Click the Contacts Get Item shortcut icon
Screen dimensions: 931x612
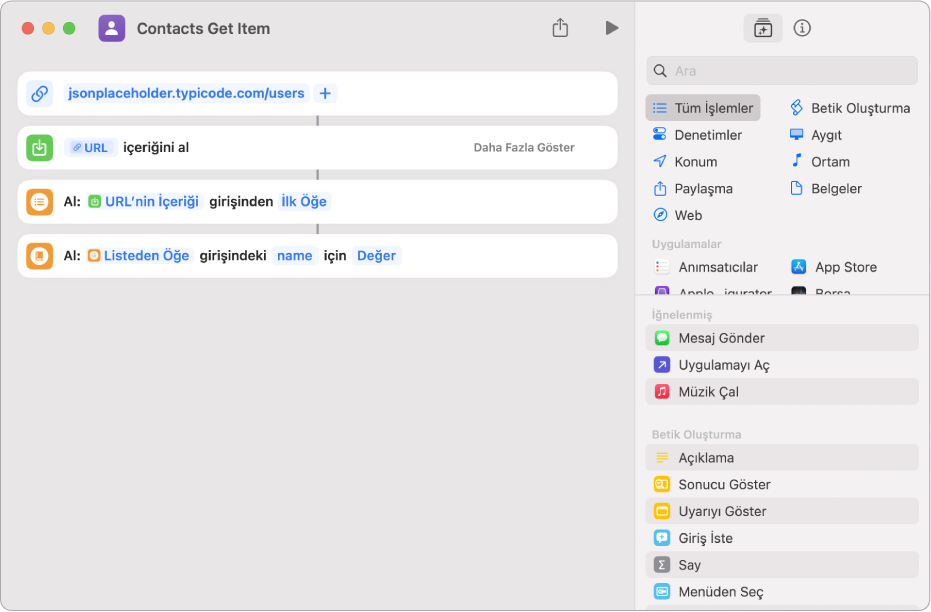(112, 28)
